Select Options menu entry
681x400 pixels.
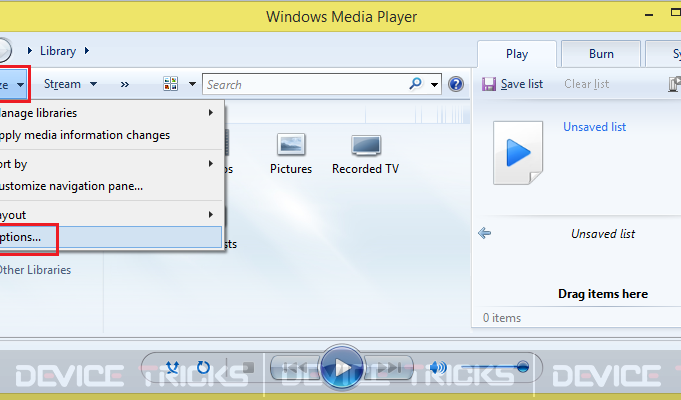pyautogui.click(x=111, y=237)
